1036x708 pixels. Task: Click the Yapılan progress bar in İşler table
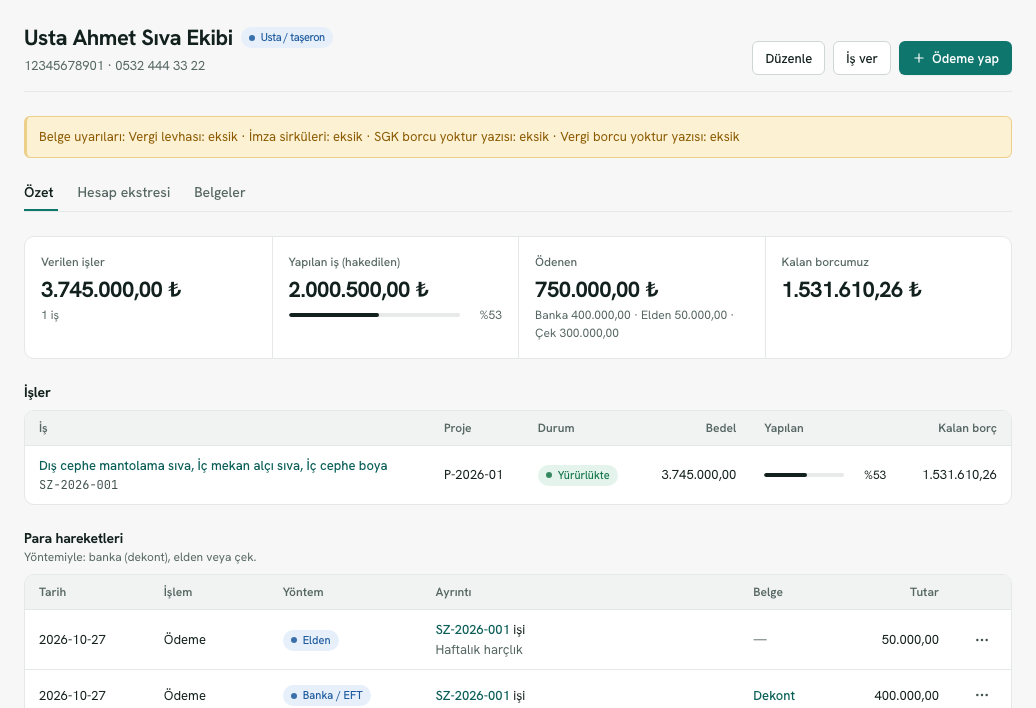tap(804, 475)
